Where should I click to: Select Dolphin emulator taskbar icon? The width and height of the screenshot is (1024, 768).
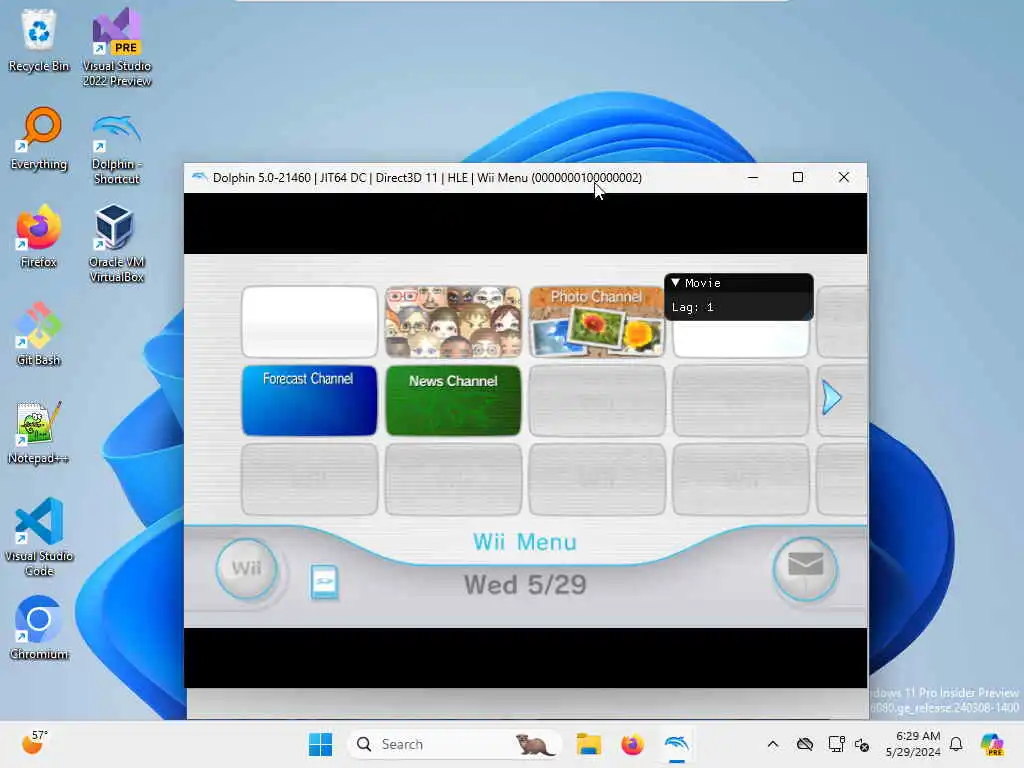point(677,744)
